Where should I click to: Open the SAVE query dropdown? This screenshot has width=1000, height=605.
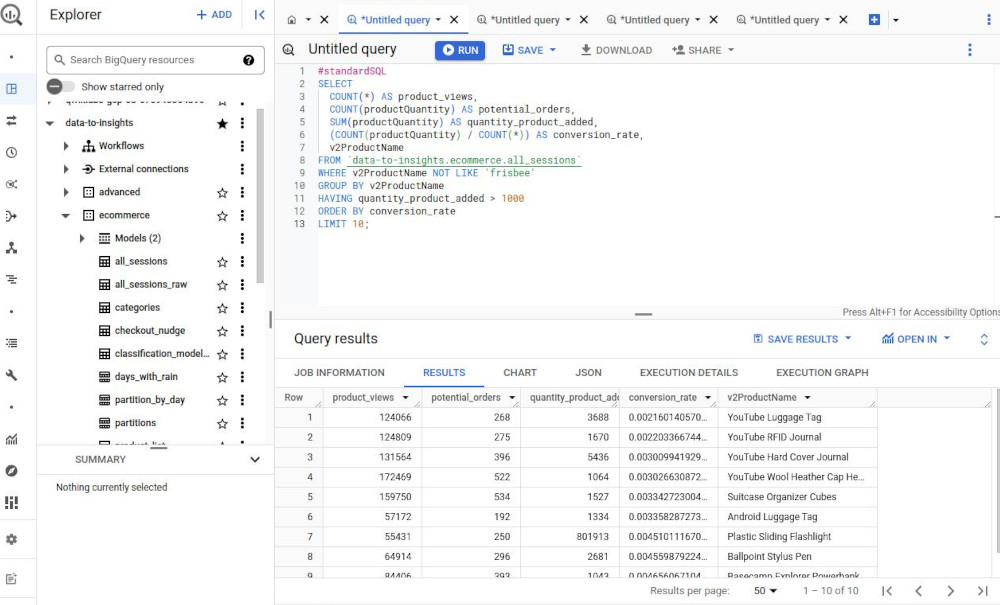[x=529, y=50]
